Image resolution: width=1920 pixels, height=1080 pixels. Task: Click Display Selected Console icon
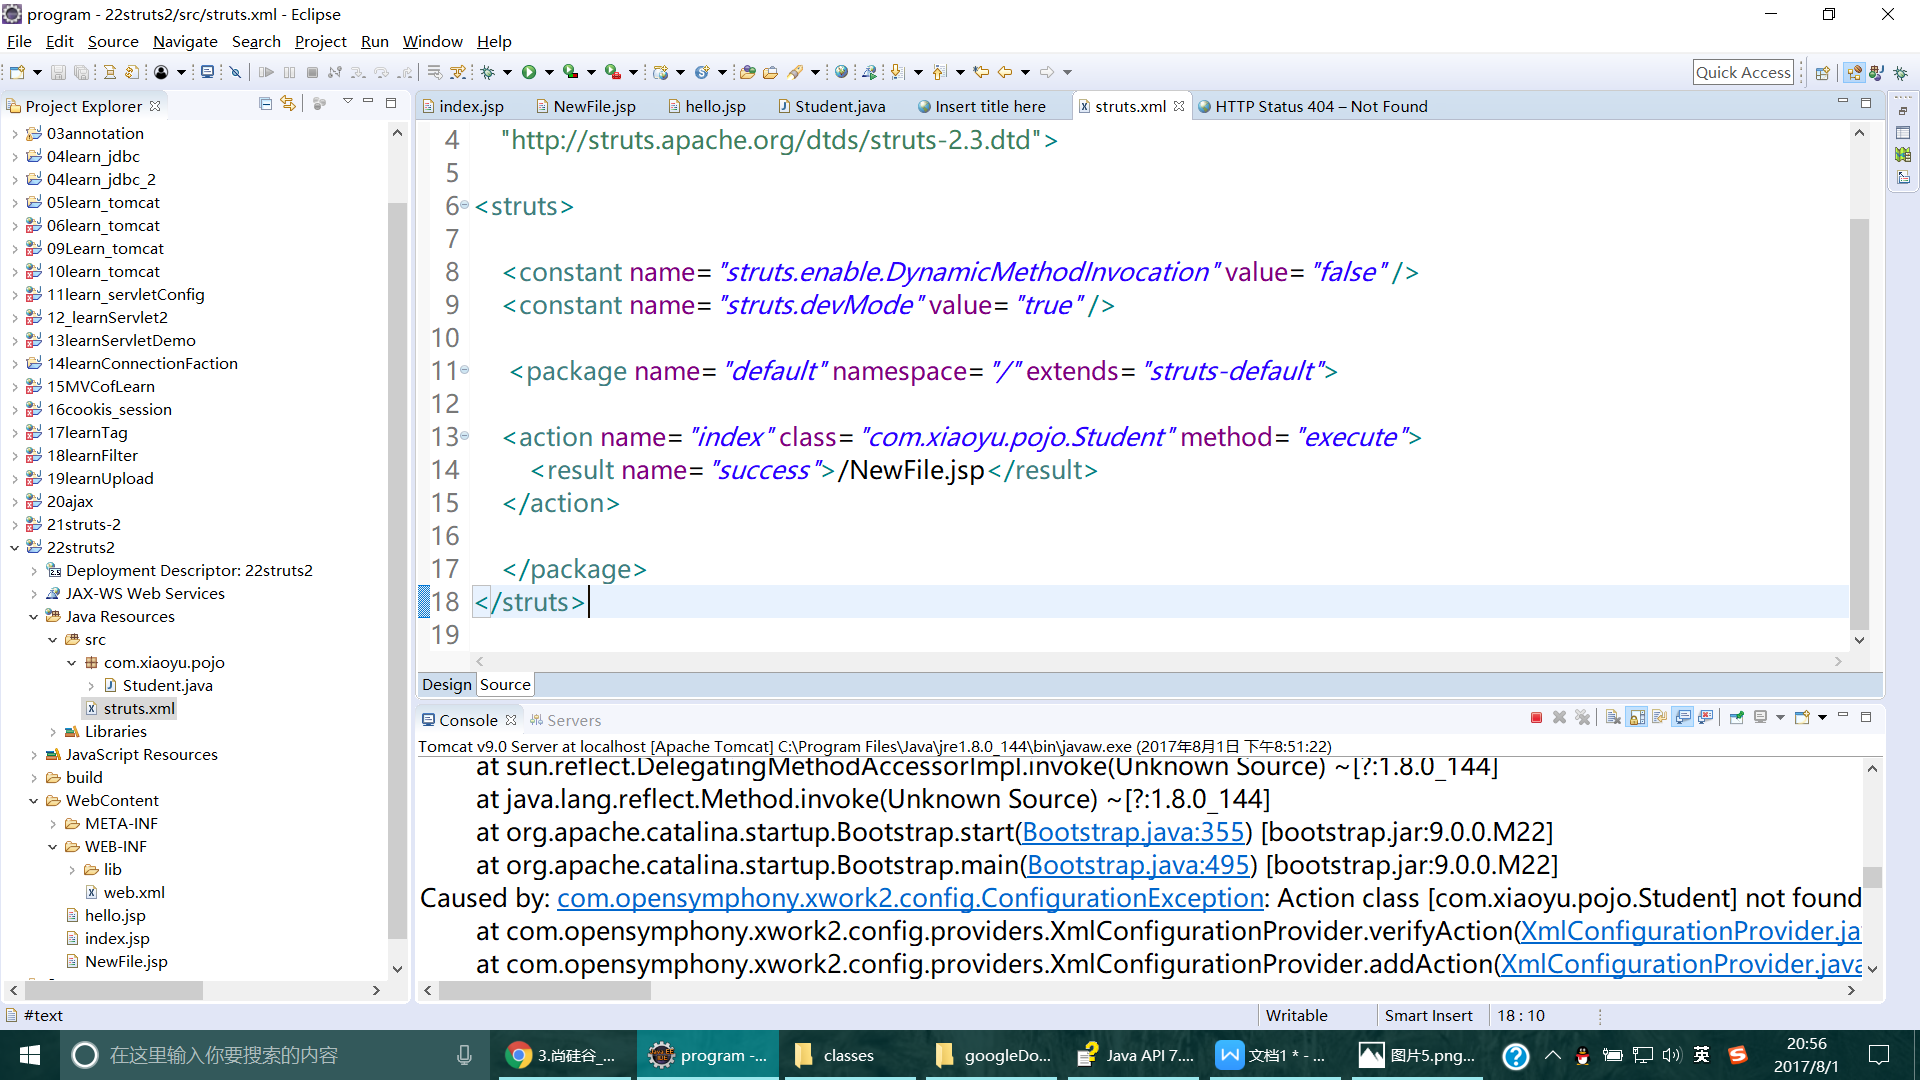(1761, 718)
